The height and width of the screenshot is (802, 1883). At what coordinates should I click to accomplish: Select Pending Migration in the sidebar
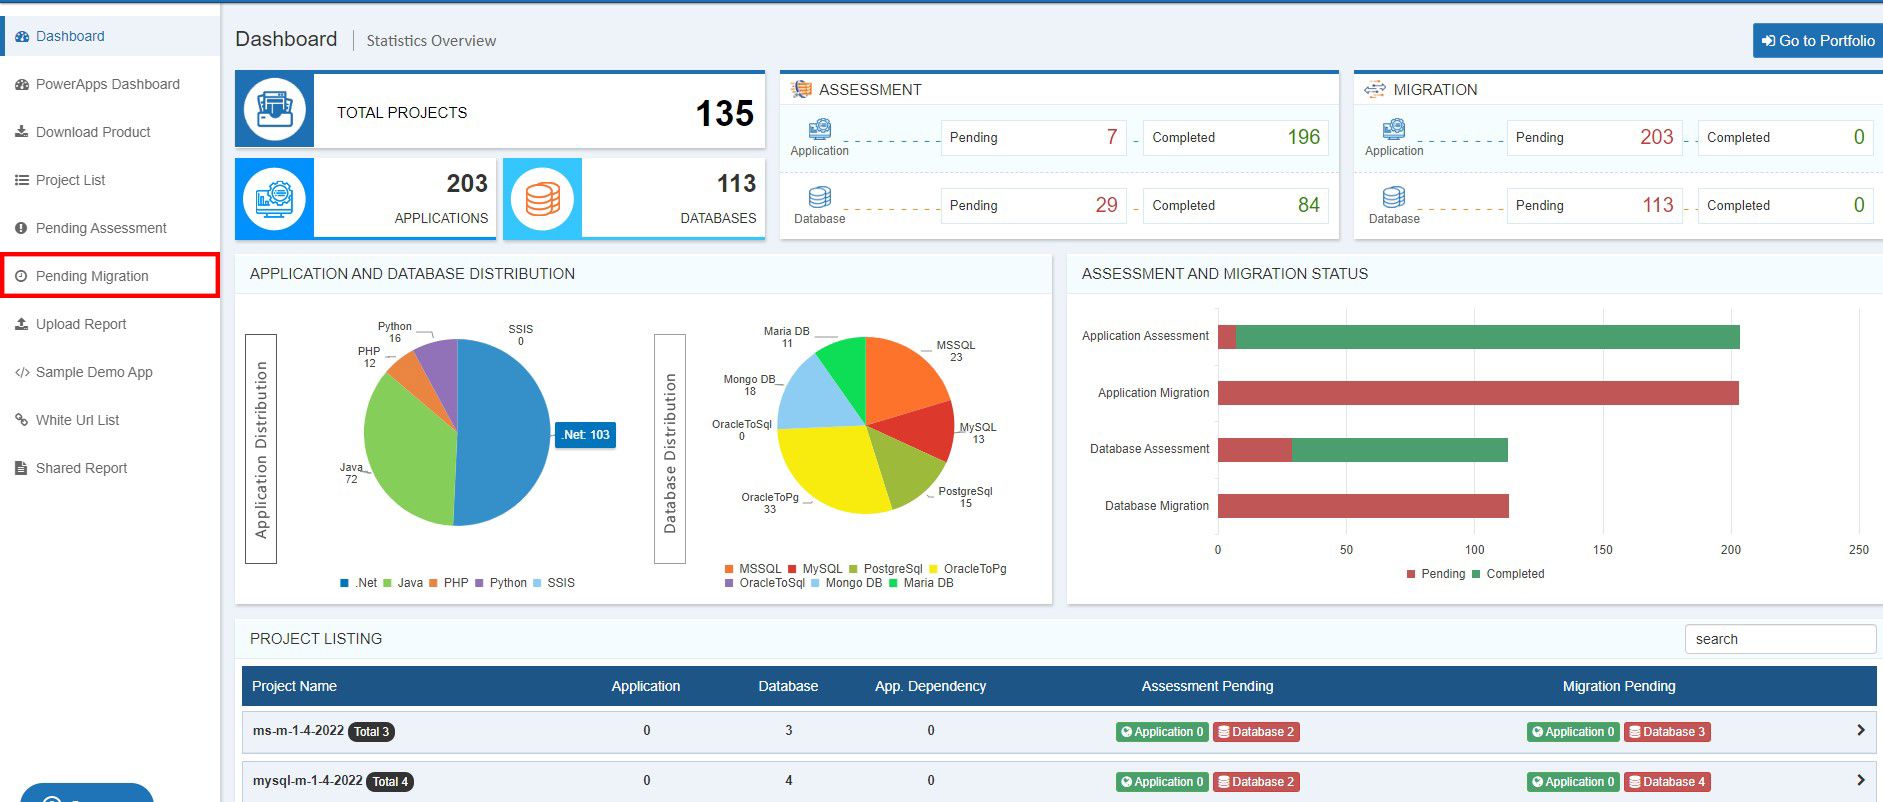tap(110, 276)
